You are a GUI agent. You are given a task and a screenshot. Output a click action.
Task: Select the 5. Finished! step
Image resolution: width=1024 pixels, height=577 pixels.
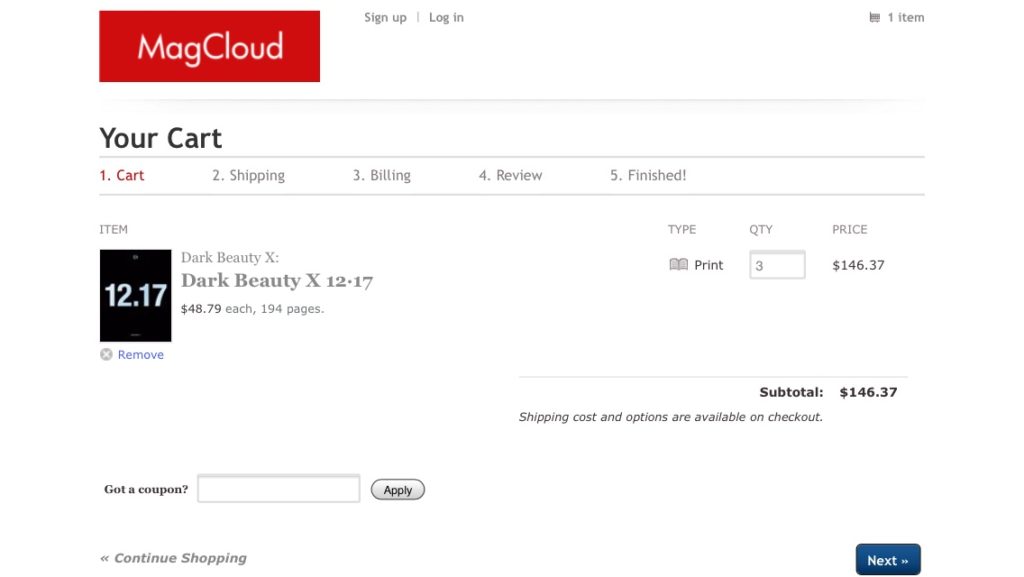pyautogui.click(x=648, y=176)
